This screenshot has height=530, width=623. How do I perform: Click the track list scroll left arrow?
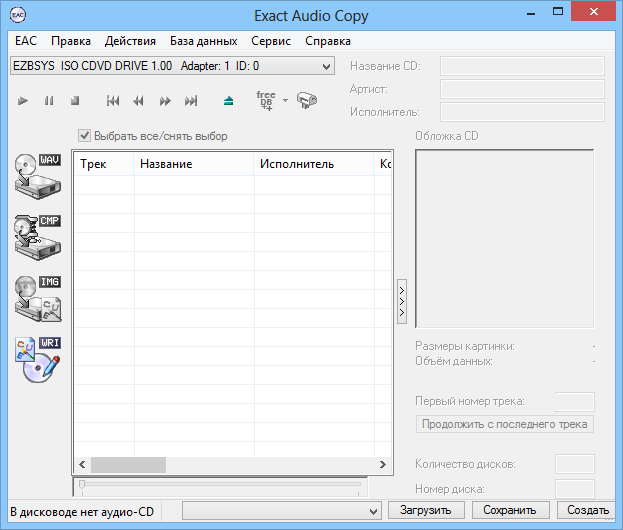coord(82,465)
